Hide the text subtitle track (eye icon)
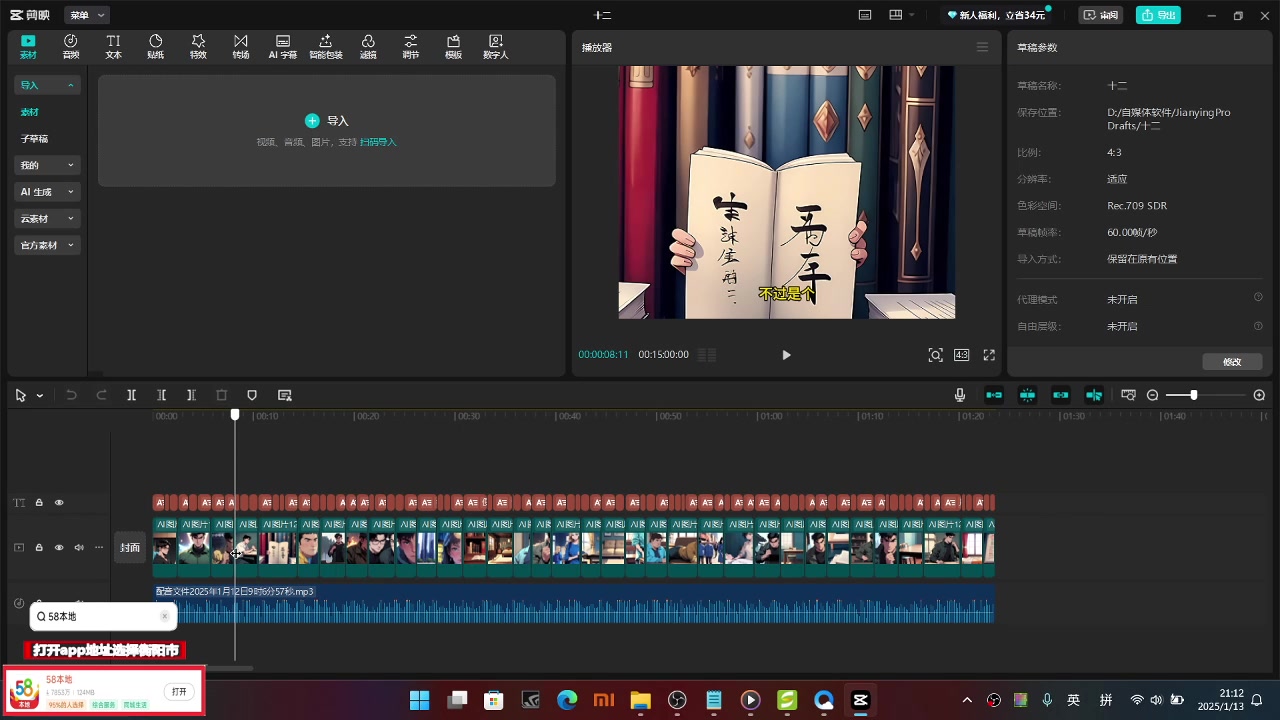The image size is (1280, 720). pyautogui.click(x=59, y=502)
